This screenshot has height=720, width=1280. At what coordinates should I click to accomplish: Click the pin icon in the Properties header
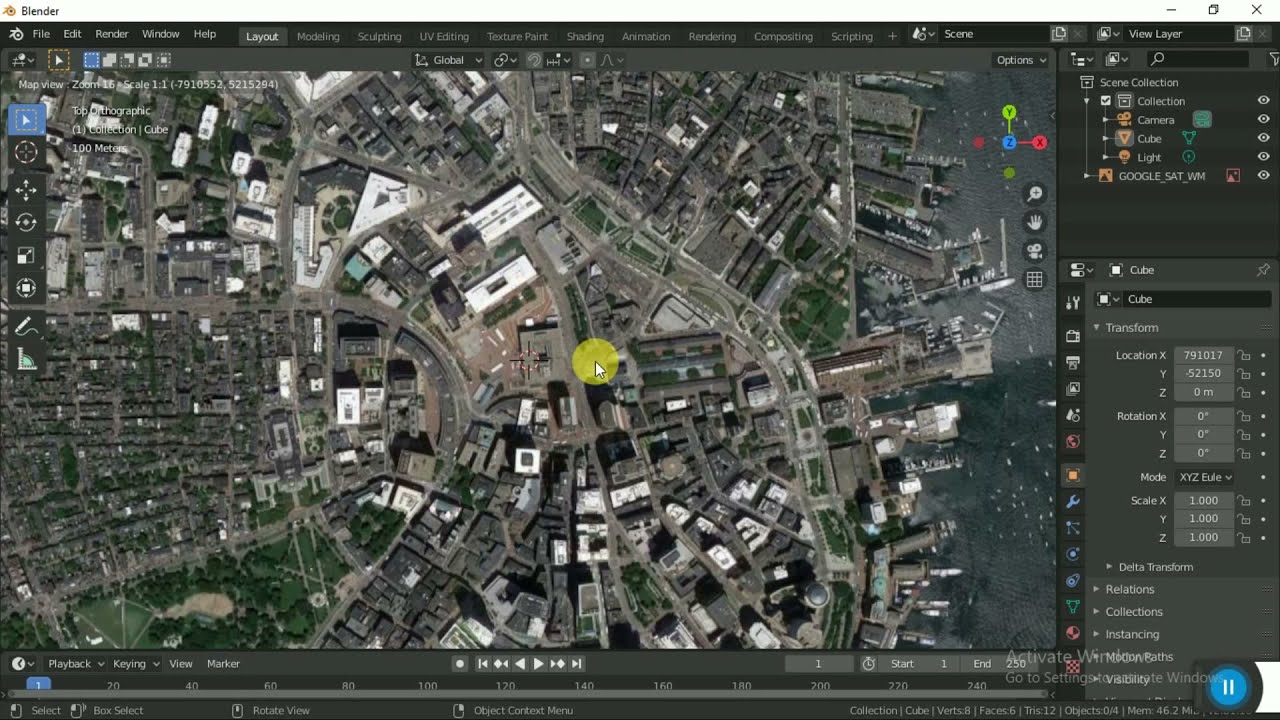[x=1263, y=270]
